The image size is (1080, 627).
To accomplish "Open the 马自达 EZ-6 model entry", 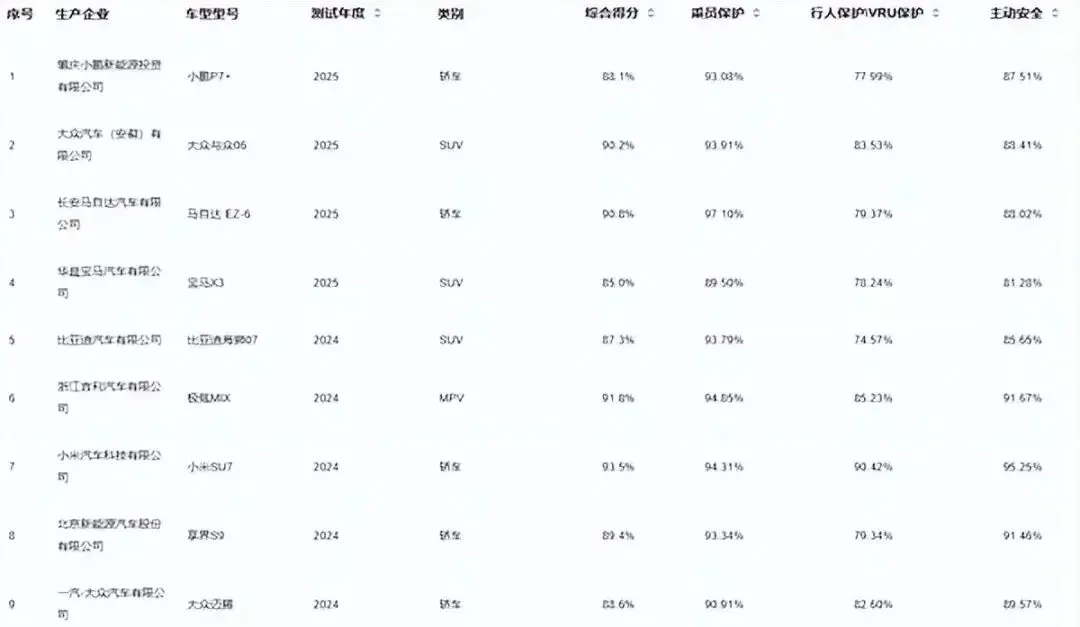I will pos(219,214).
